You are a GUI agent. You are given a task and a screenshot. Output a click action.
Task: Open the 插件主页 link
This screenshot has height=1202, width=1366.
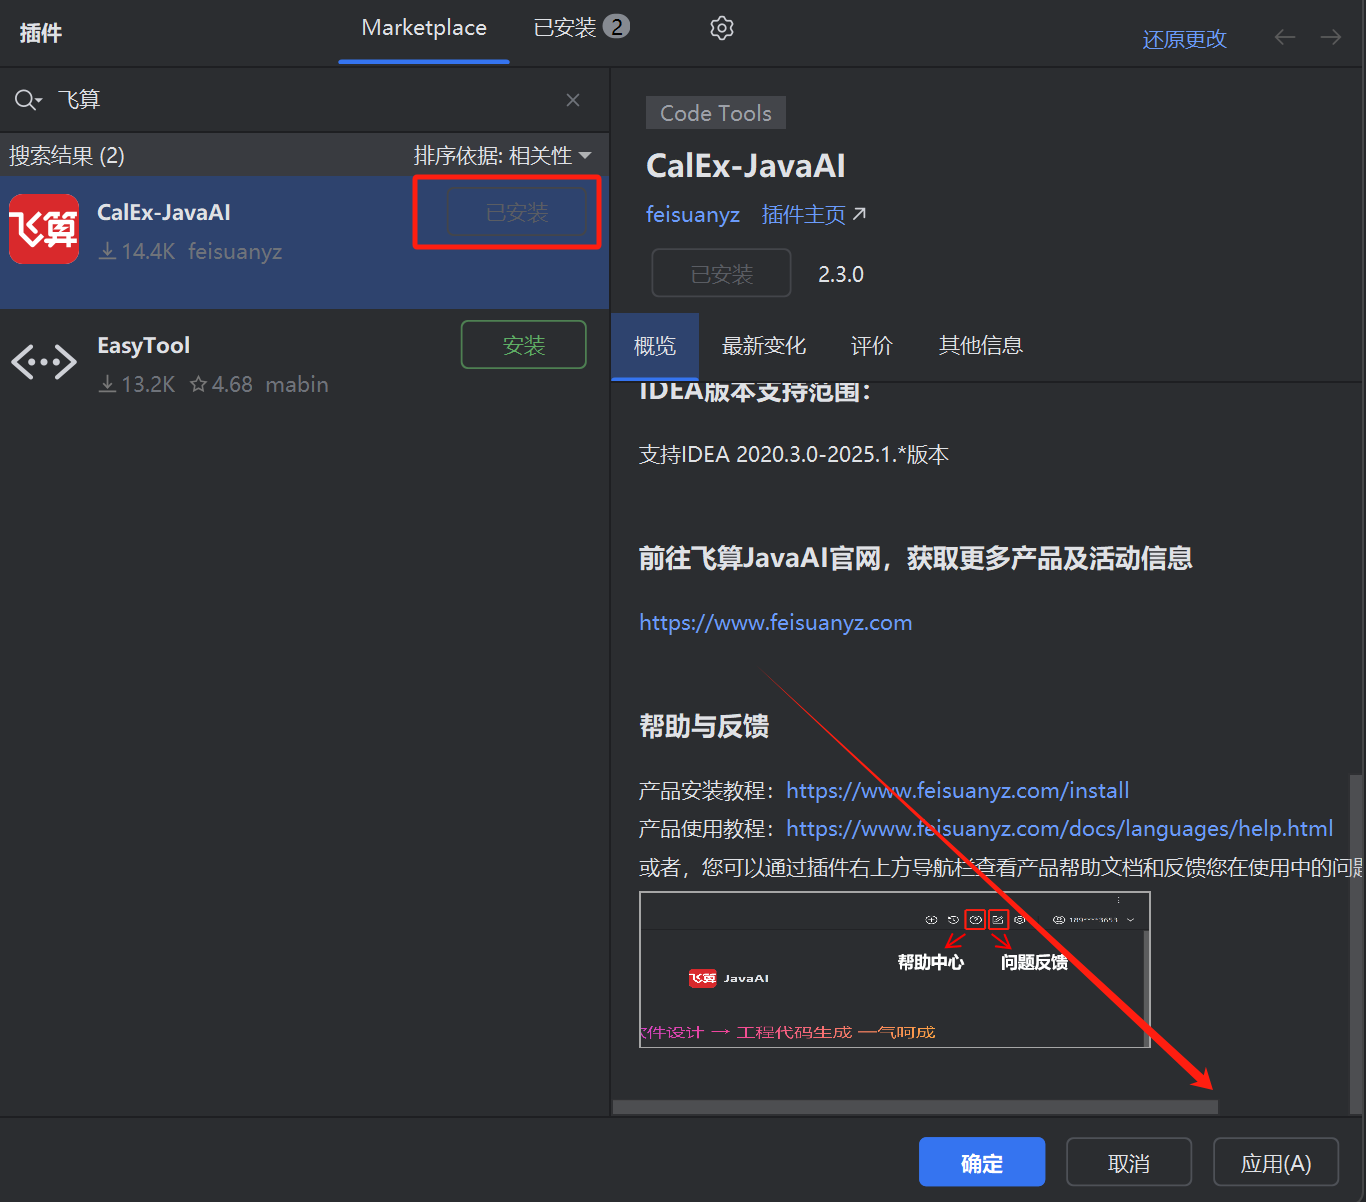814,215
